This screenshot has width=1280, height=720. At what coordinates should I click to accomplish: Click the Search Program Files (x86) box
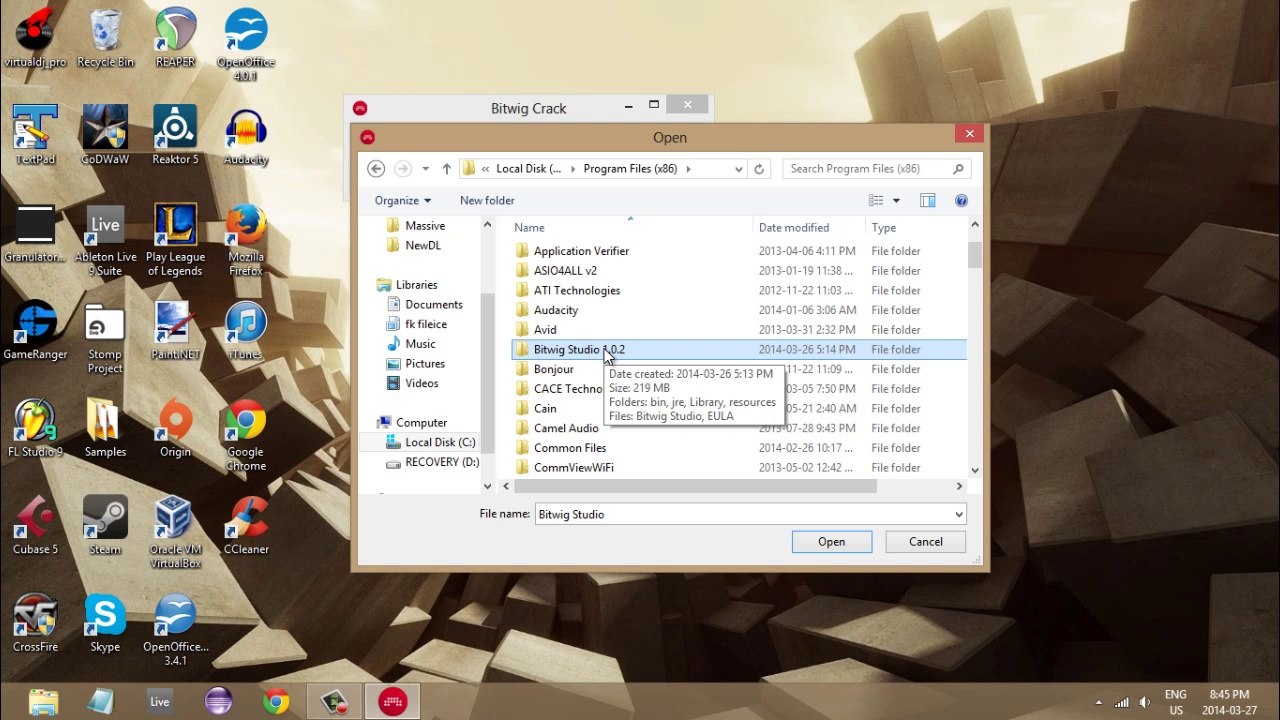click(877, 169)
